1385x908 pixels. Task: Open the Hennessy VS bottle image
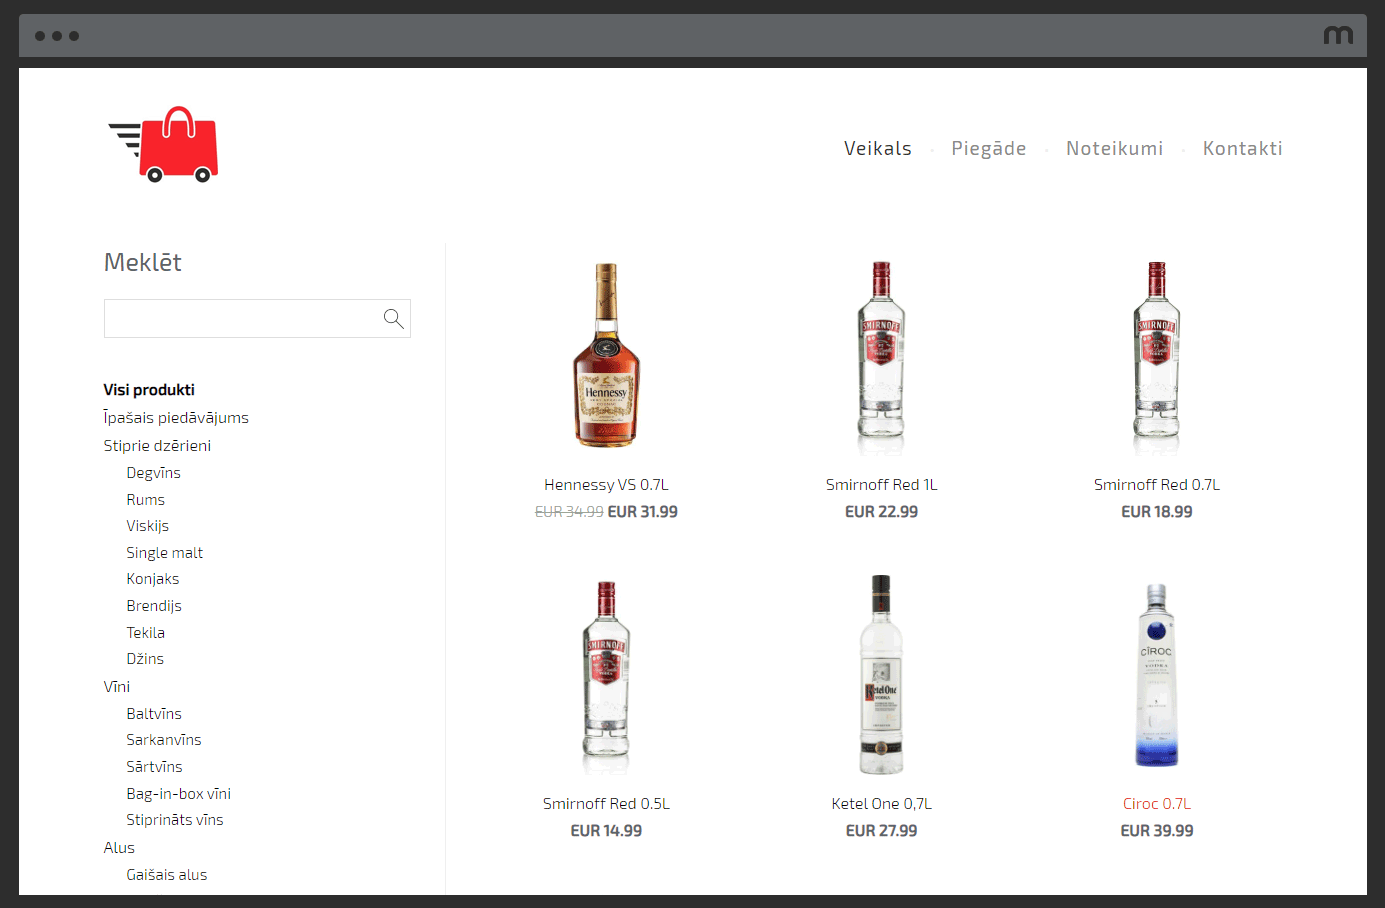606,355
